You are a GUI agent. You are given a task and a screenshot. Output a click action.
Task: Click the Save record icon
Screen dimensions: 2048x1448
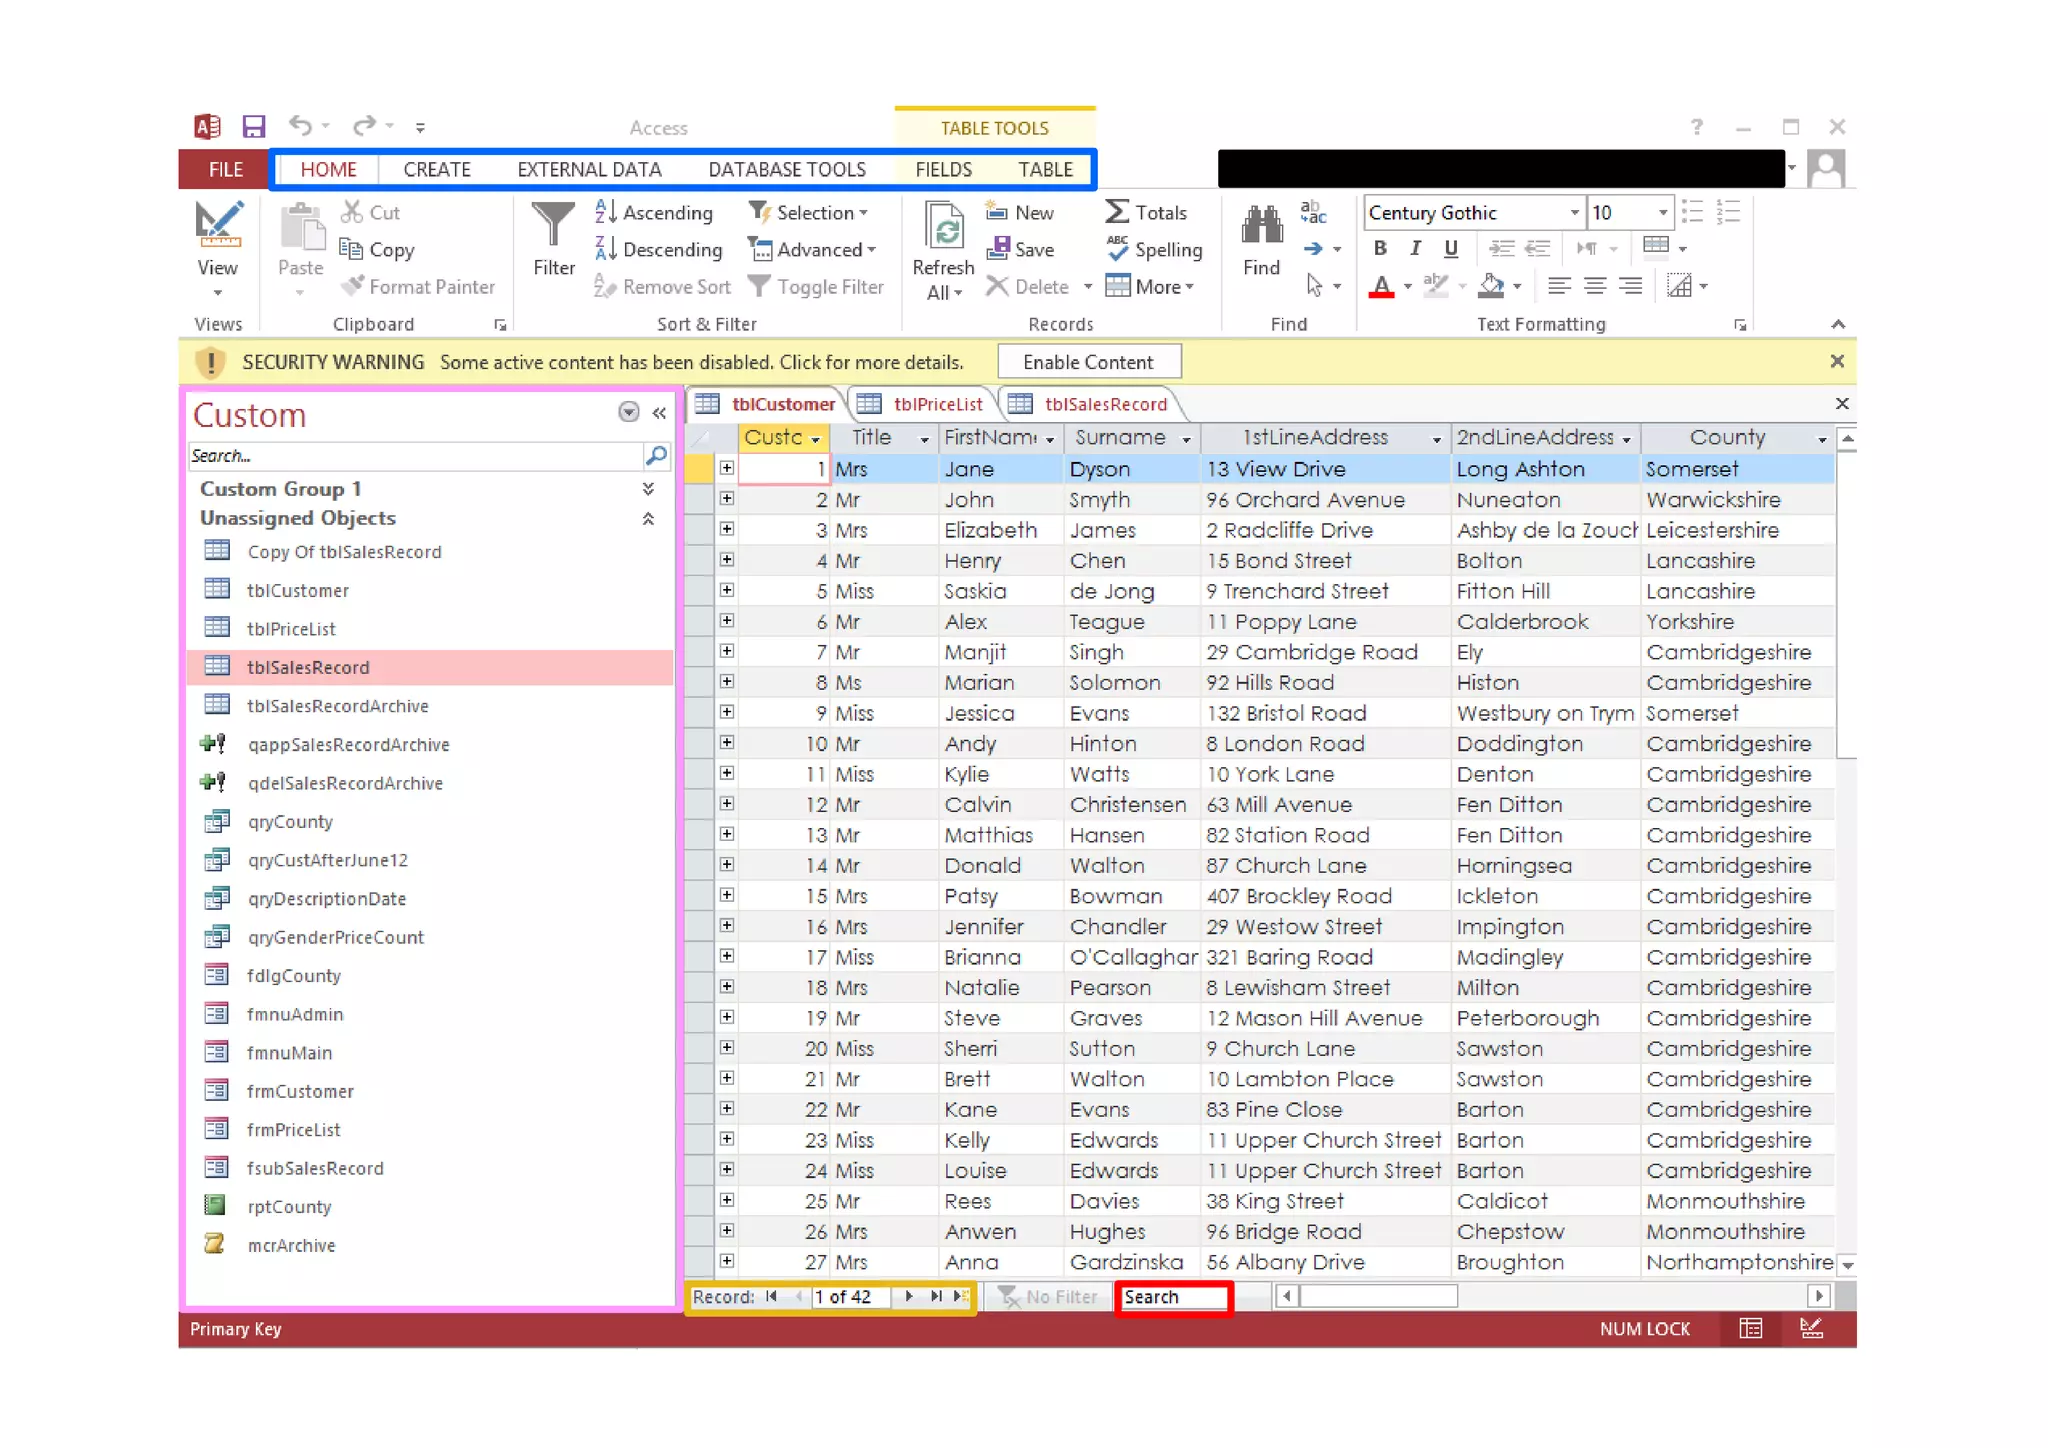click(x=997, y=249)
